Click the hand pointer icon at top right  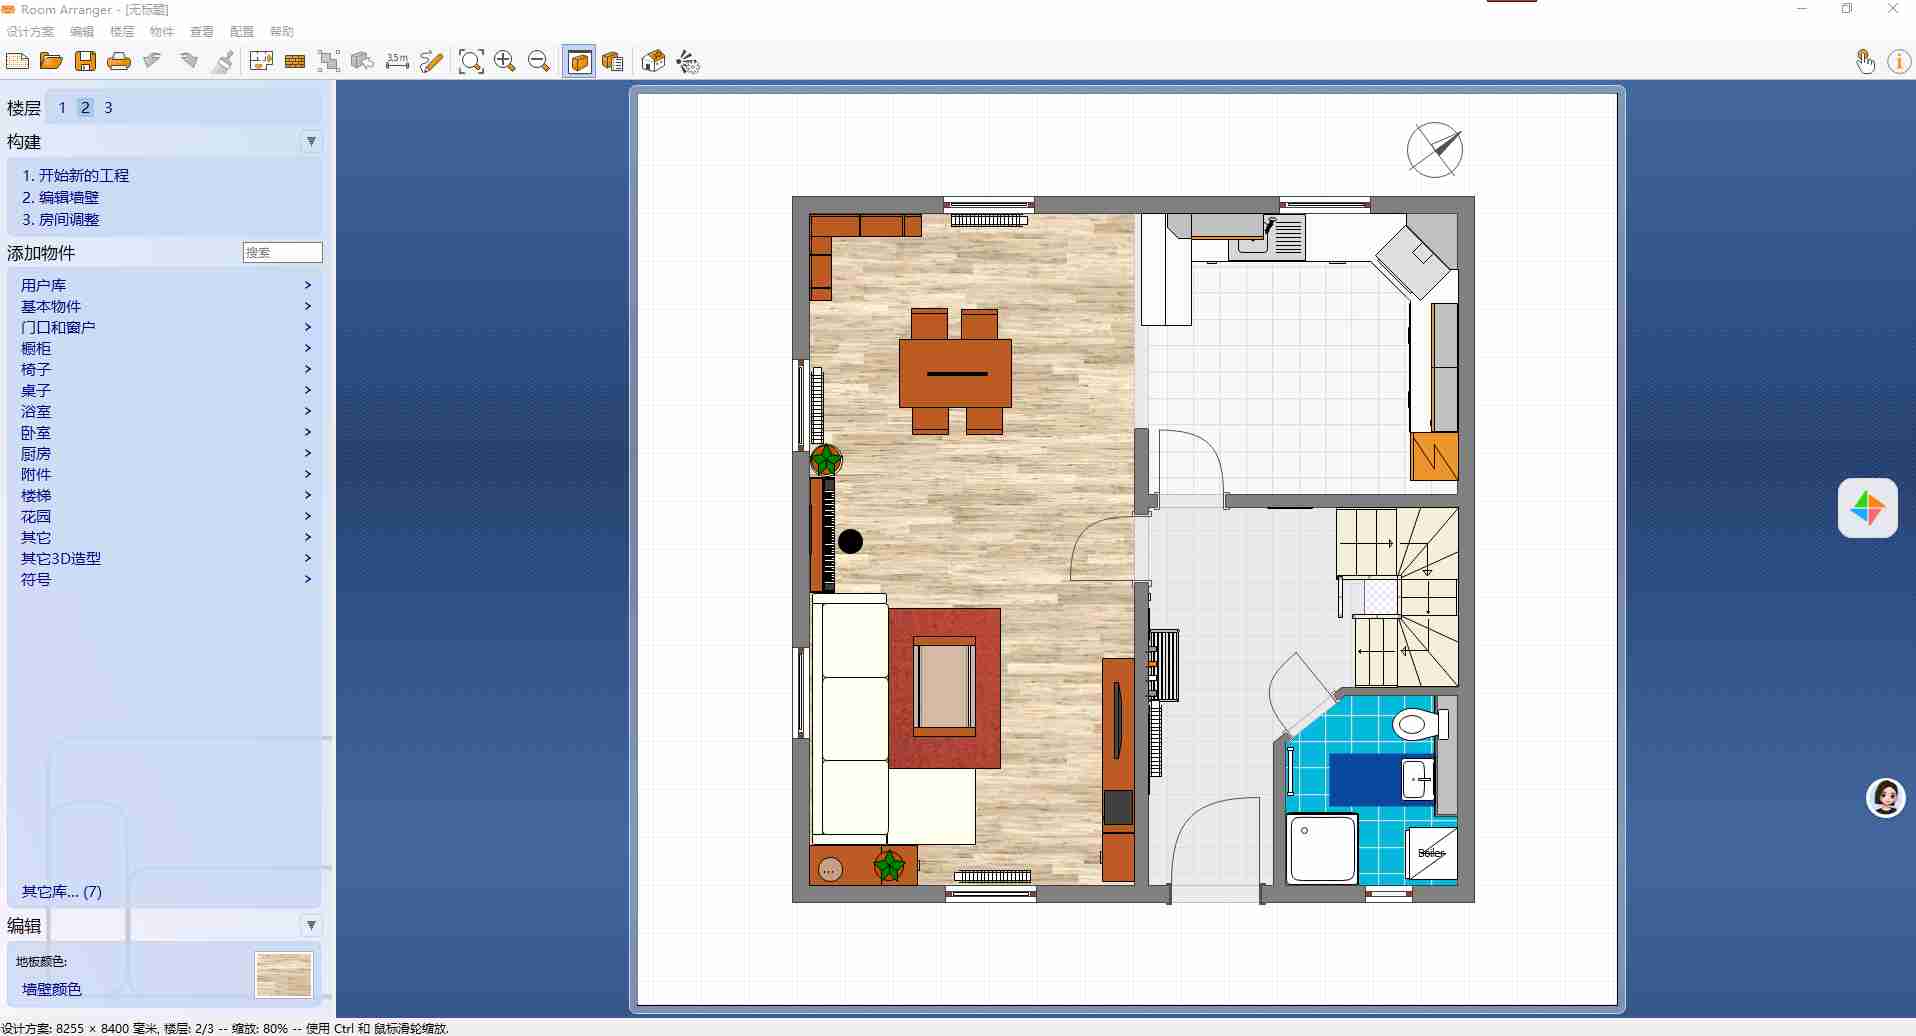[1865, 62]
